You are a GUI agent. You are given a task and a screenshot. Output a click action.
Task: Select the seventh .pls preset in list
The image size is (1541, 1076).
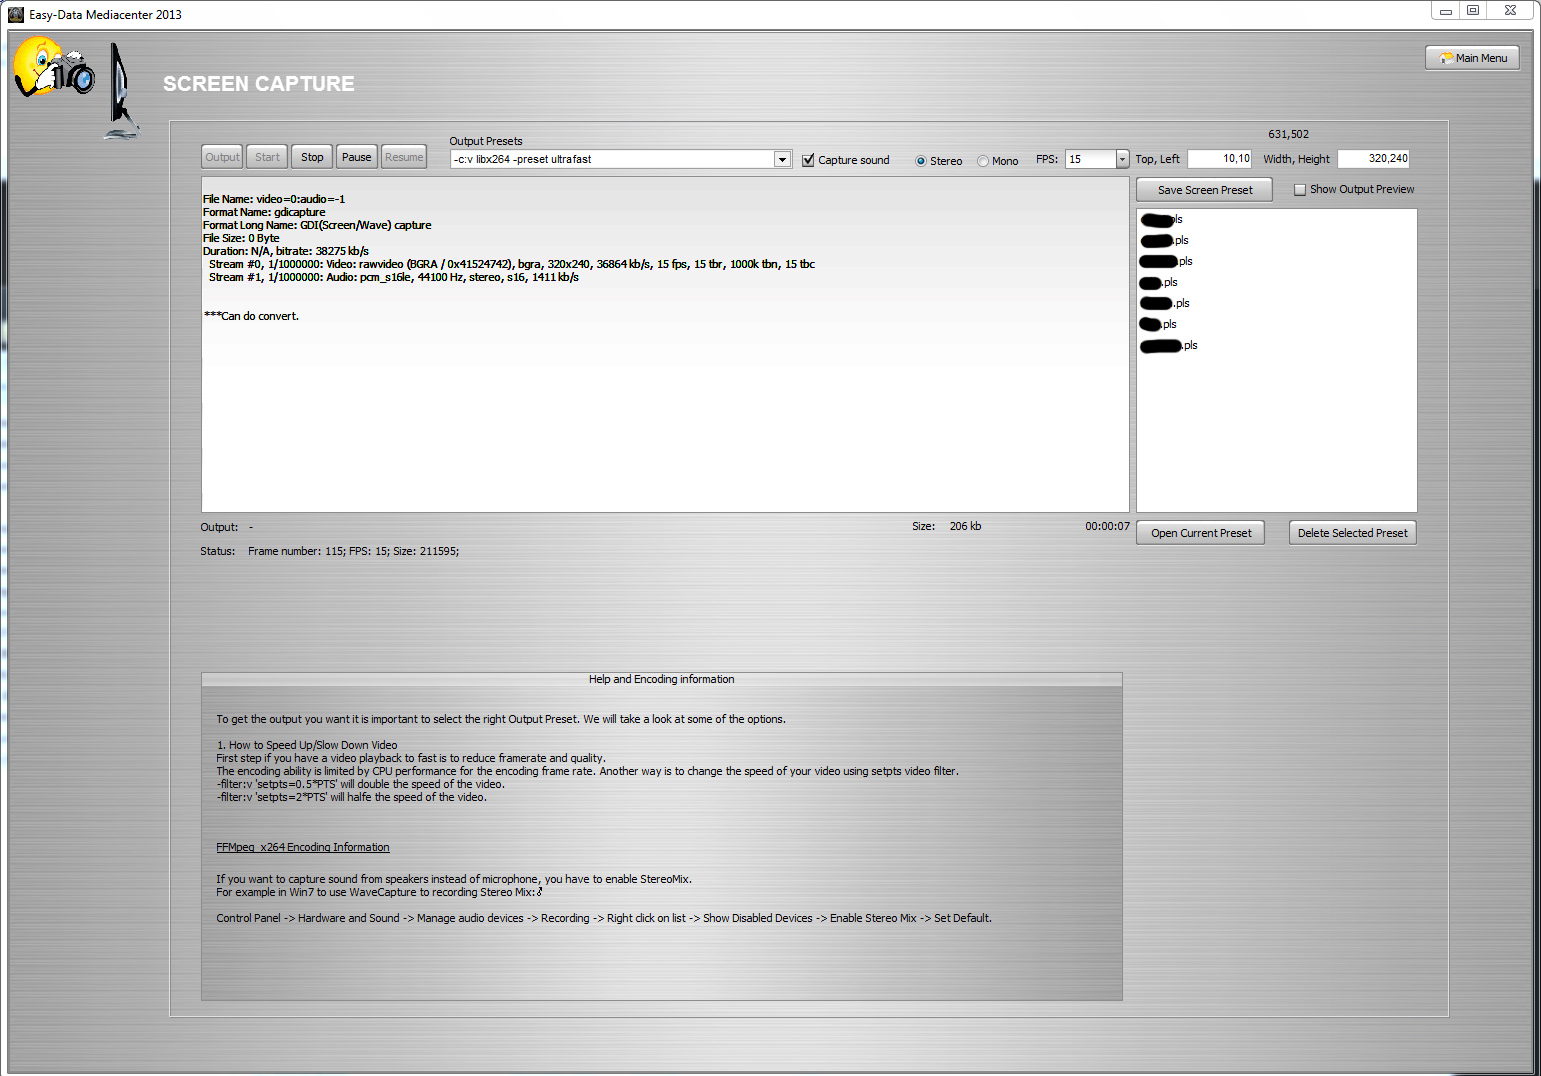[1168, 346]
